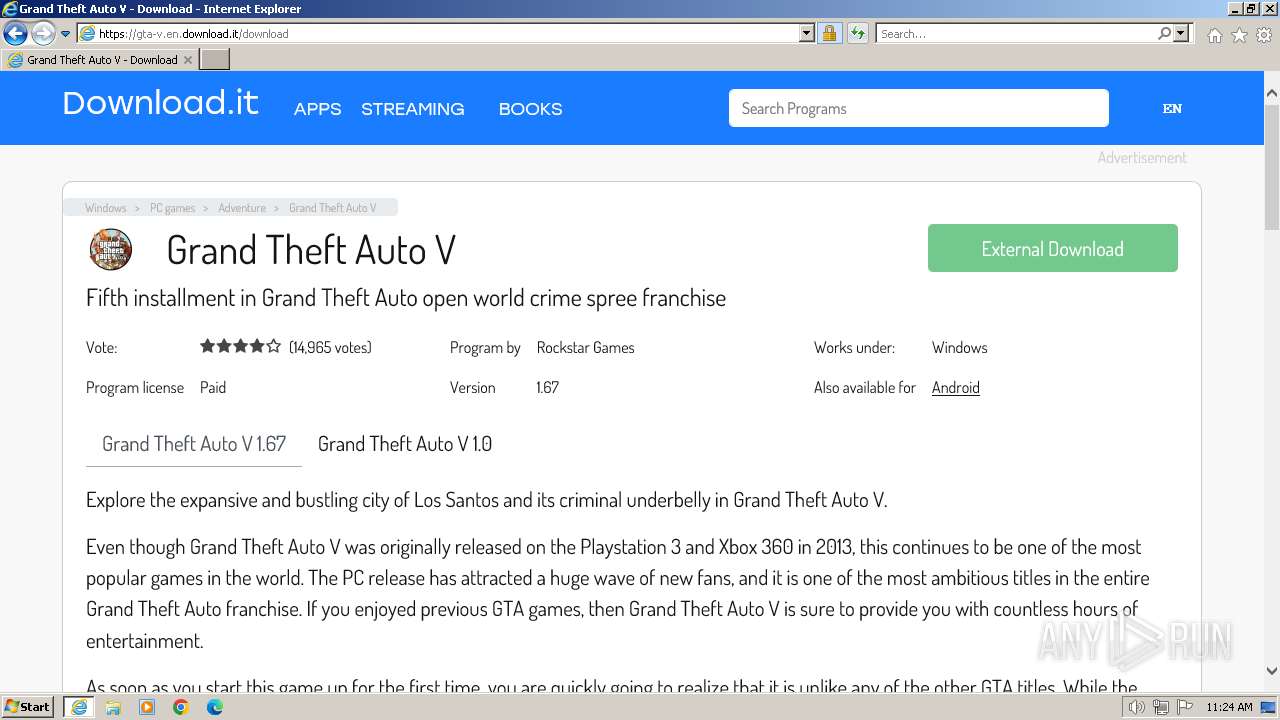This screenshot has height=720, width=1280.
Task: Open the Favorites star icon
Action: point(1239,35)
